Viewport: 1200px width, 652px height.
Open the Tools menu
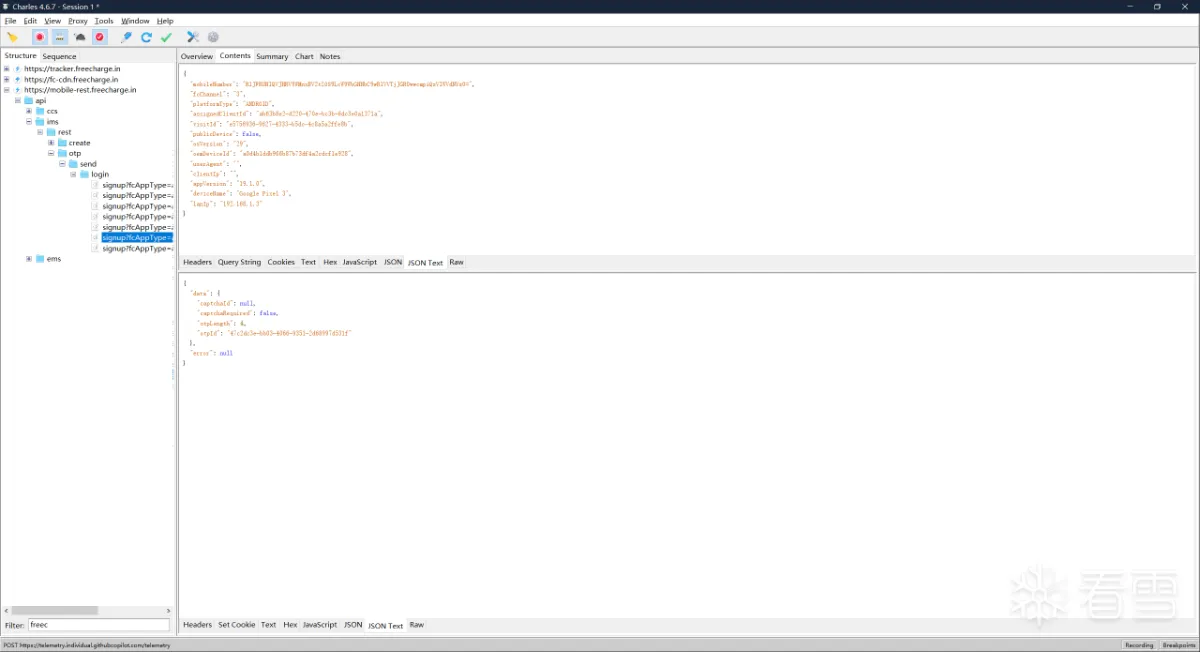pyautogui.click(x=104, y=21)
